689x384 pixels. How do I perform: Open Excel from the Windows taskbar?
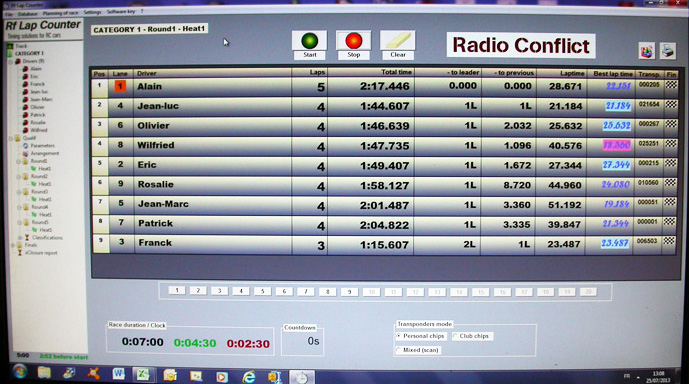pyautogui.click(x=142, y=374)
